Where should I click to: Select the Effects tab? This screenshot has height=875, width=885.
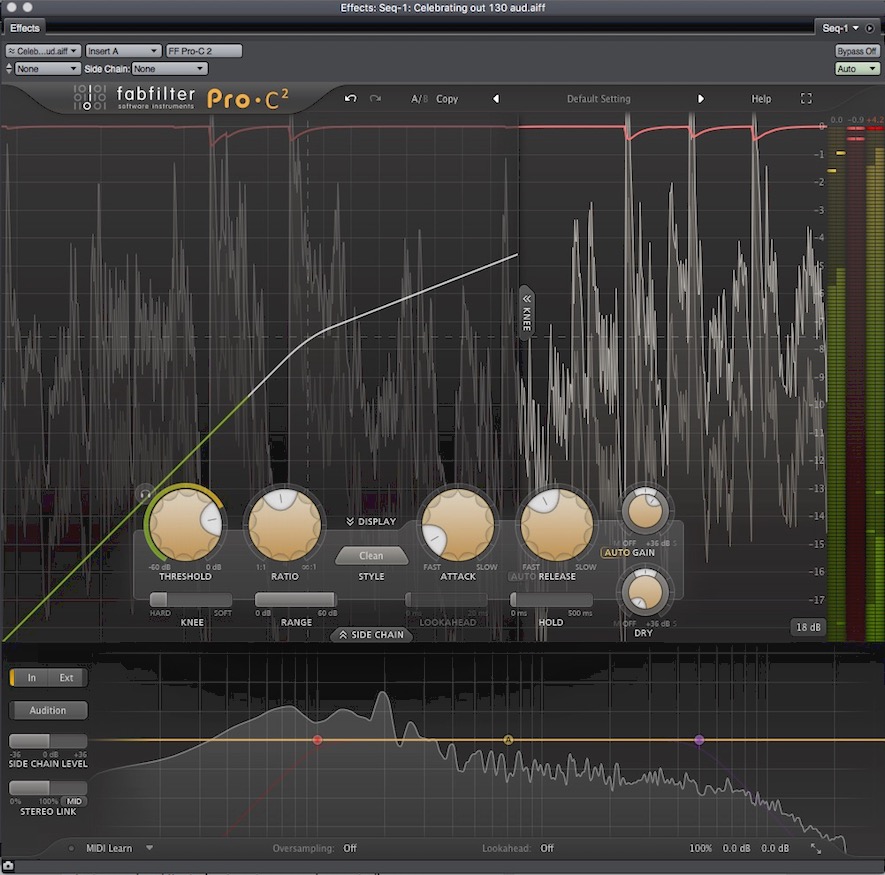click(x=25, y=28)
